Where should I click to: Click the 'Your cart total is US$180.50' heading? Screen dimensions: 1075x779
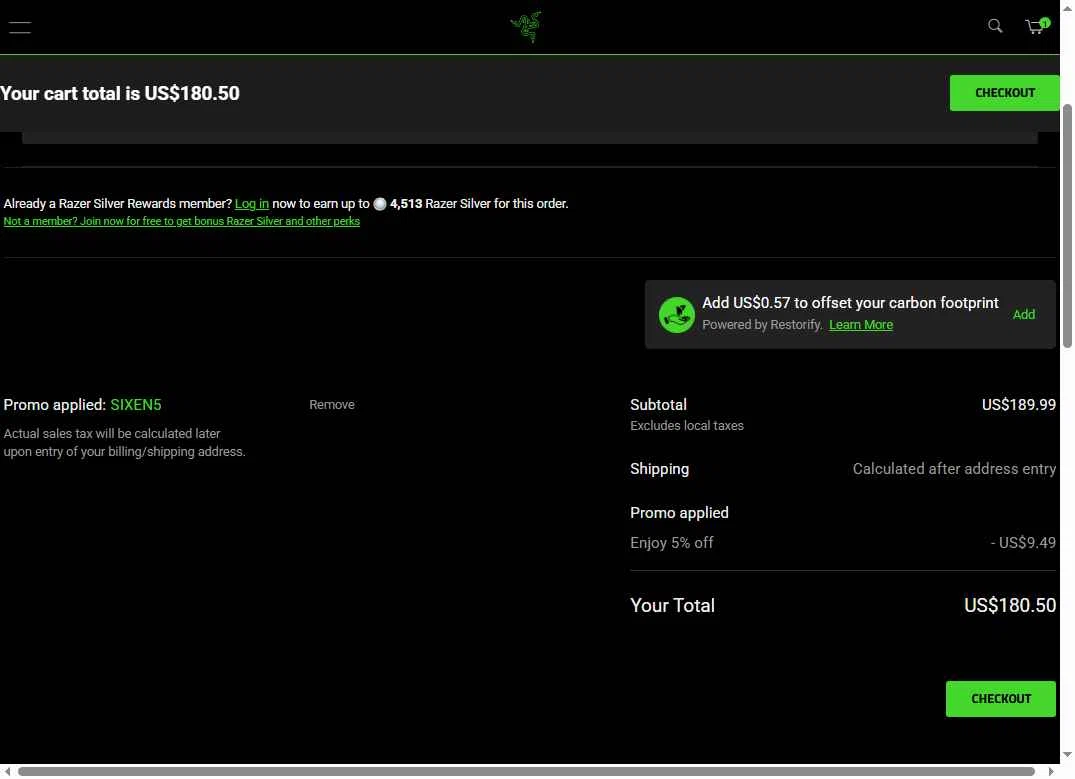pyautogui.click(x=120, y=93)
